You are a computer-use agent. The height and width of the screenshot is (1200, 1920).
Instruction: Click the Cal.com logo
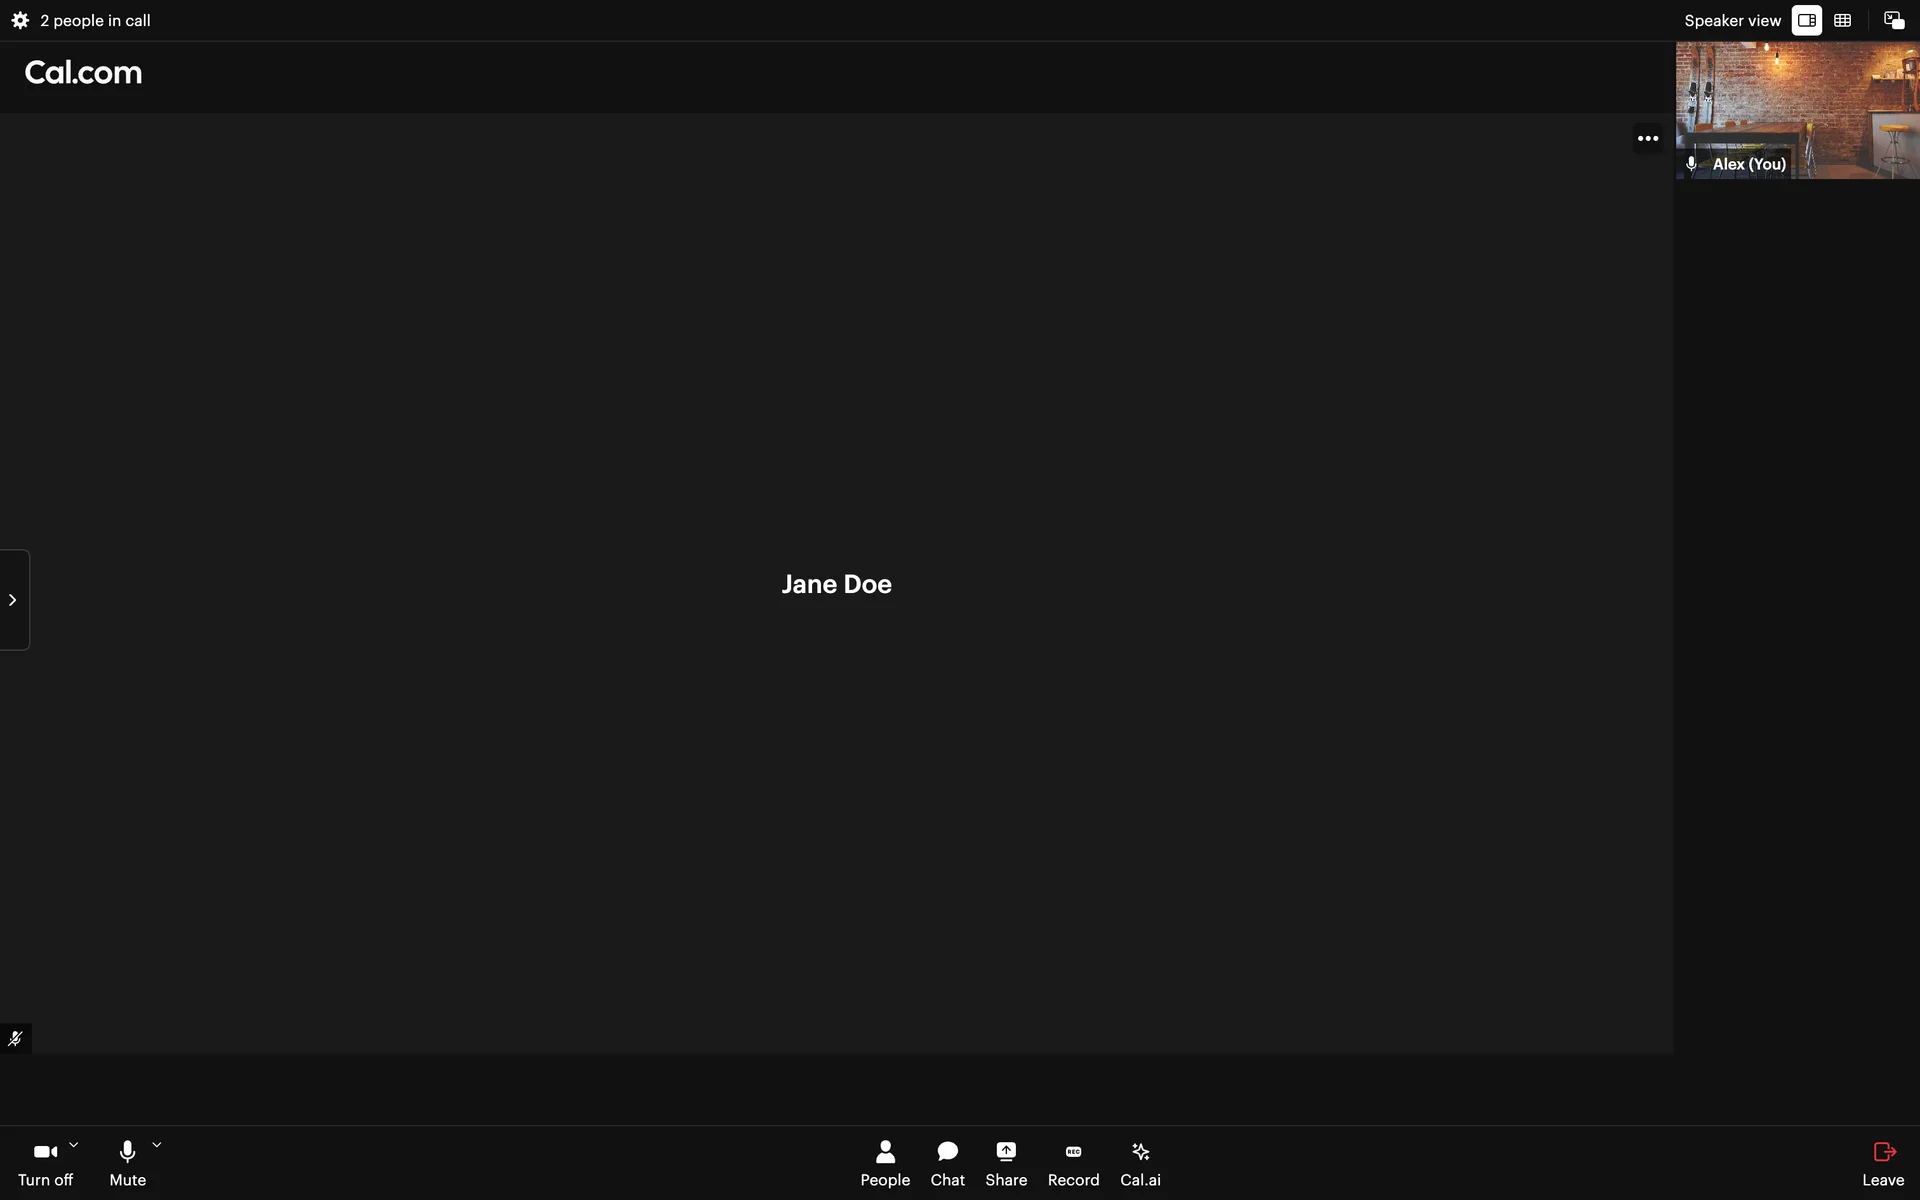tap(83, 72)
